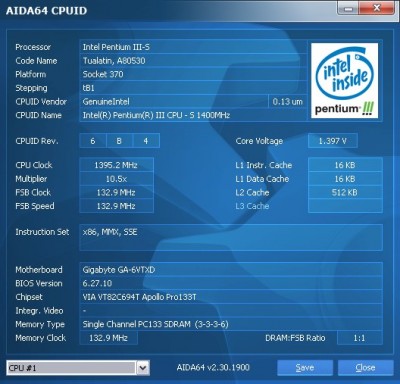The image size is (400, 384).
Task: Click the L1 Data Cache value '16 KB'
Action: pos(345,179)
